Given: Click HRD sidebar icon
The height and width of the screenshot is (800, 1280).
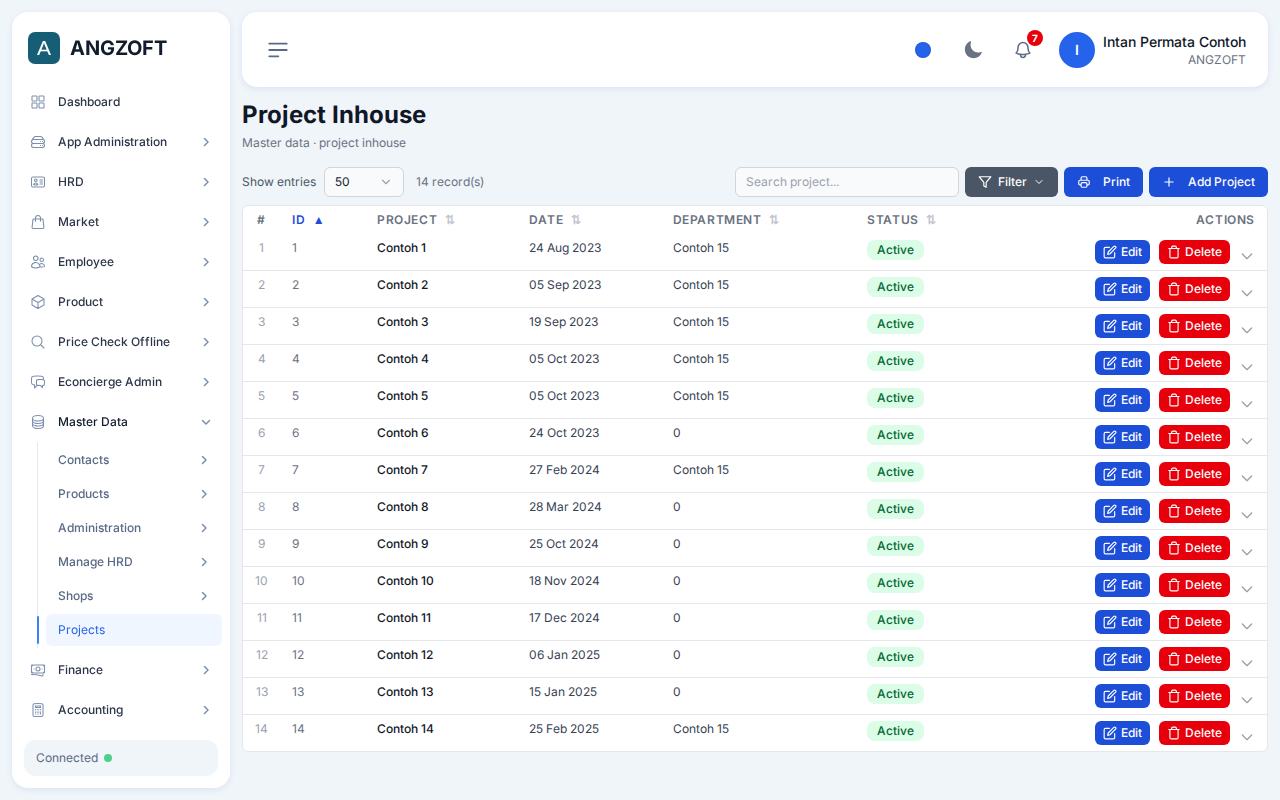Looking at the screenshot, I should coord(38,182).
